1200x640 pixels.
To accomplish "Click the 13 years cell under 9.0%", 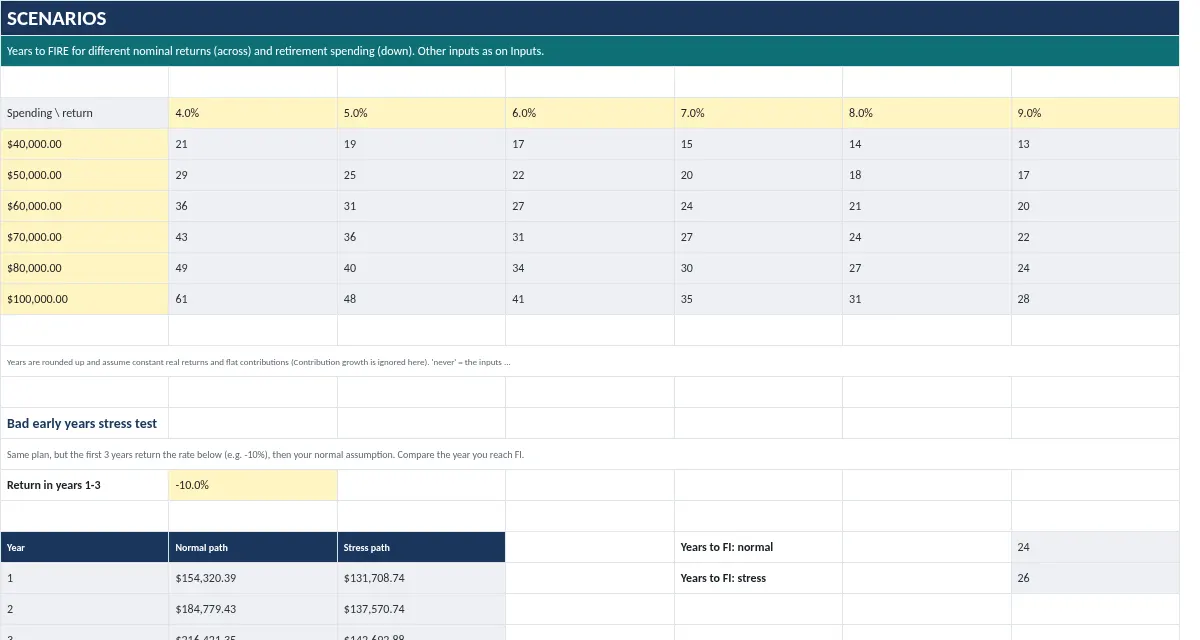I will (x=1096, y=144).
